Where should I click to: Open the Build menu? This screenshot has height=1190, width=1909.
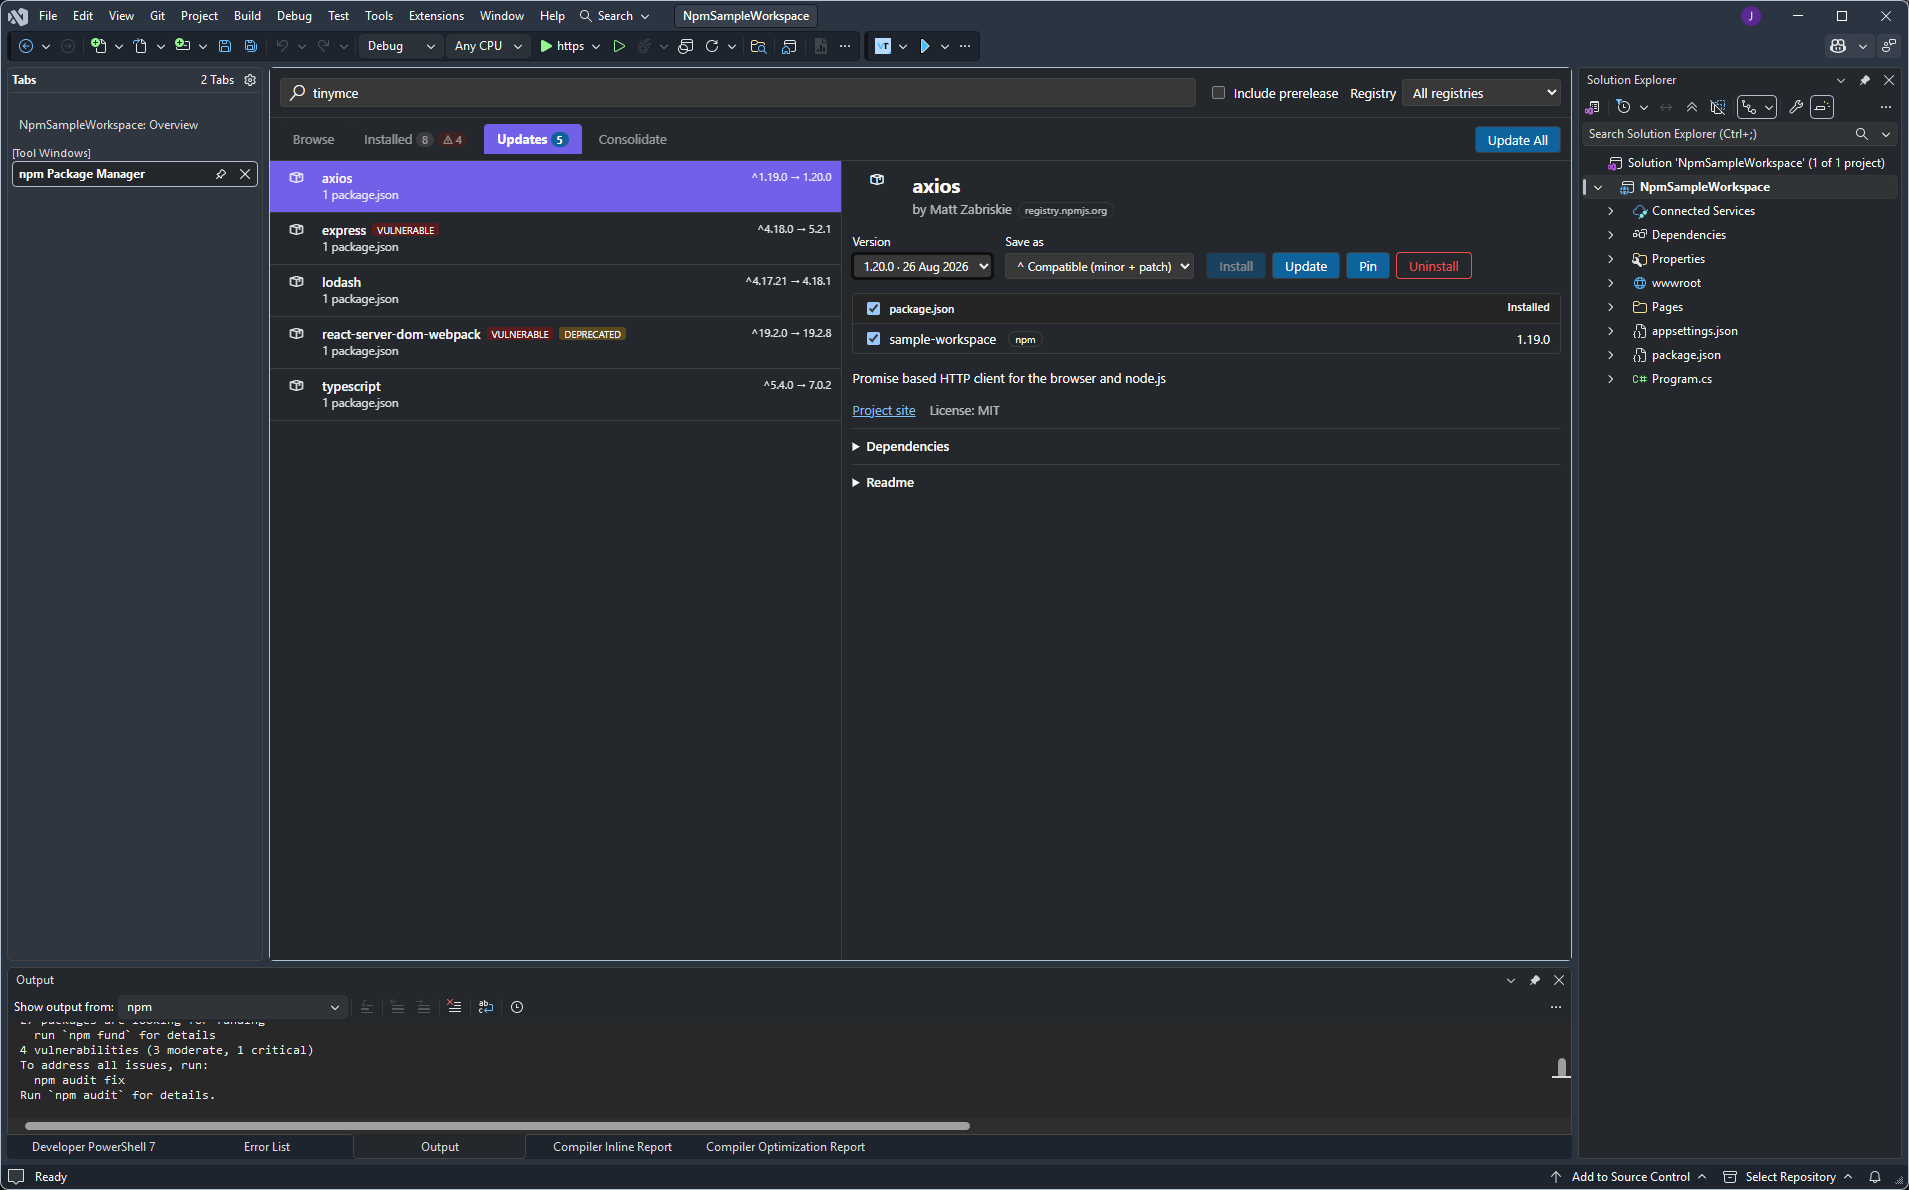(x=247, y=16)
